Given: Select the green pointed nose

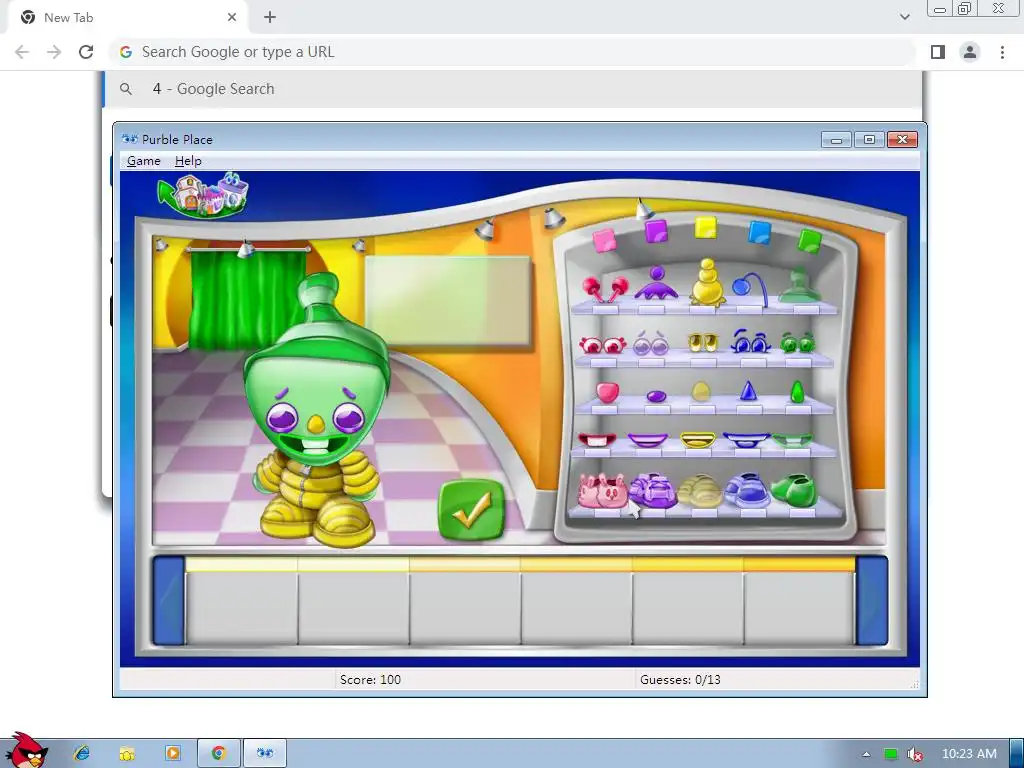Looking at the screenshot, I should [797, 392].
